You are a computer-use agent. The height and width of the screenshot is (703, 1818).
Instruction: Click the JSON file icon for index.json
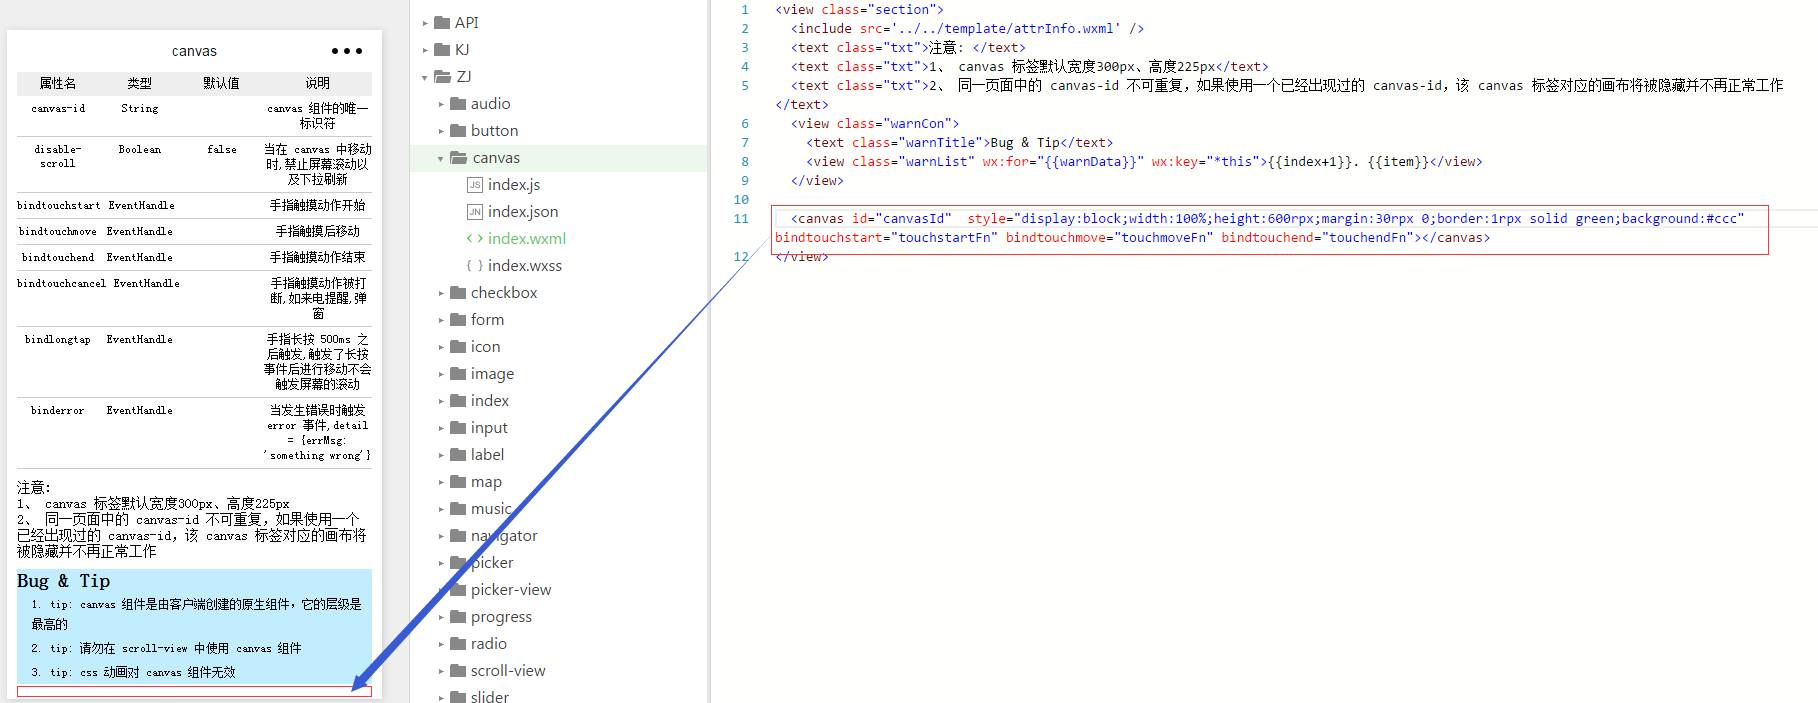(x=475, y=211)
